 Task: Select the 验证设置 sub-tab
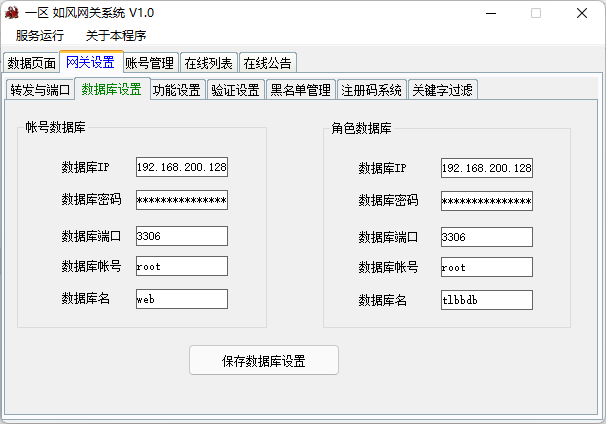235,90
